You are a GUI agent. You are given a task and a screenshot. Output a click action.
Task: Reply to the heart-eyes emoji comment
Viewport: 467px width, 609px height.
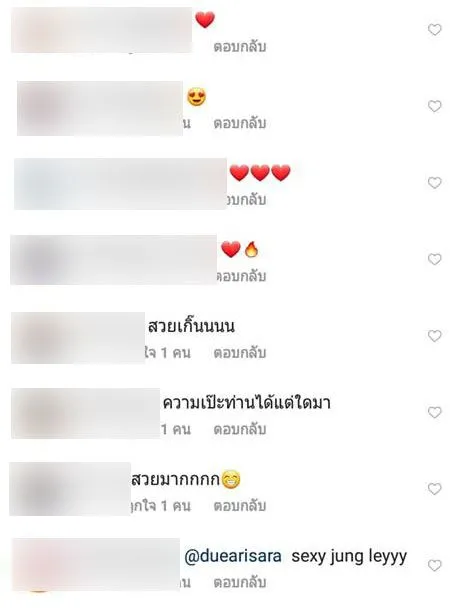click(x=240, y=124)
